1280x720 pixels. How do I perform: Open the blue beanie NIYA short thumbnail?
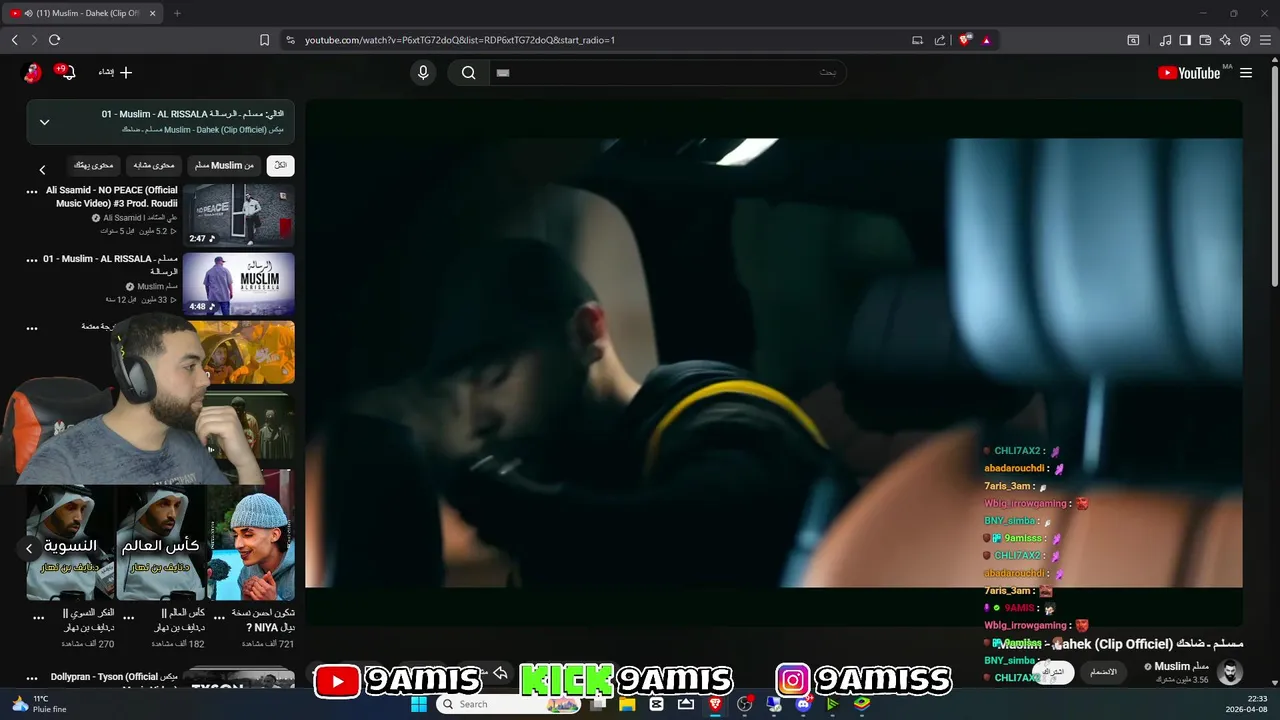click(x=250, y=543)
